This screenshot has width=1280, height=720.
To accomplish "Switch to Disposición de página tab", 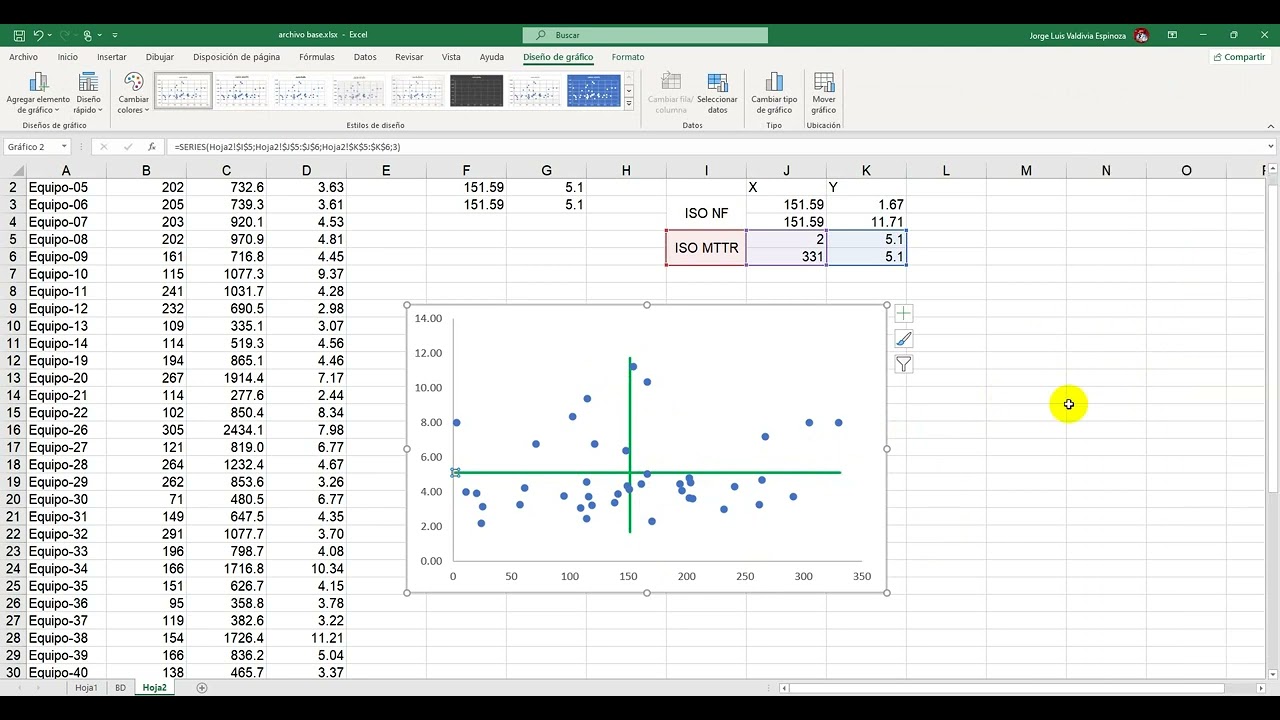I will 236,57.
